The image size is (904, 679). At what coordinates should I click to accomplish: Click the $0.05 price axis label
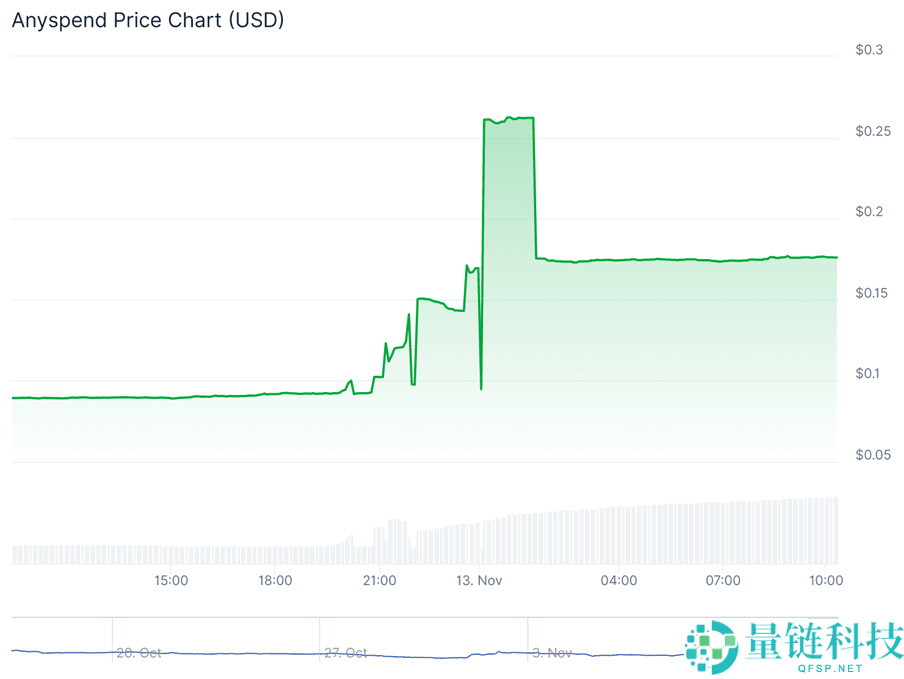click(x=873, y=455)
